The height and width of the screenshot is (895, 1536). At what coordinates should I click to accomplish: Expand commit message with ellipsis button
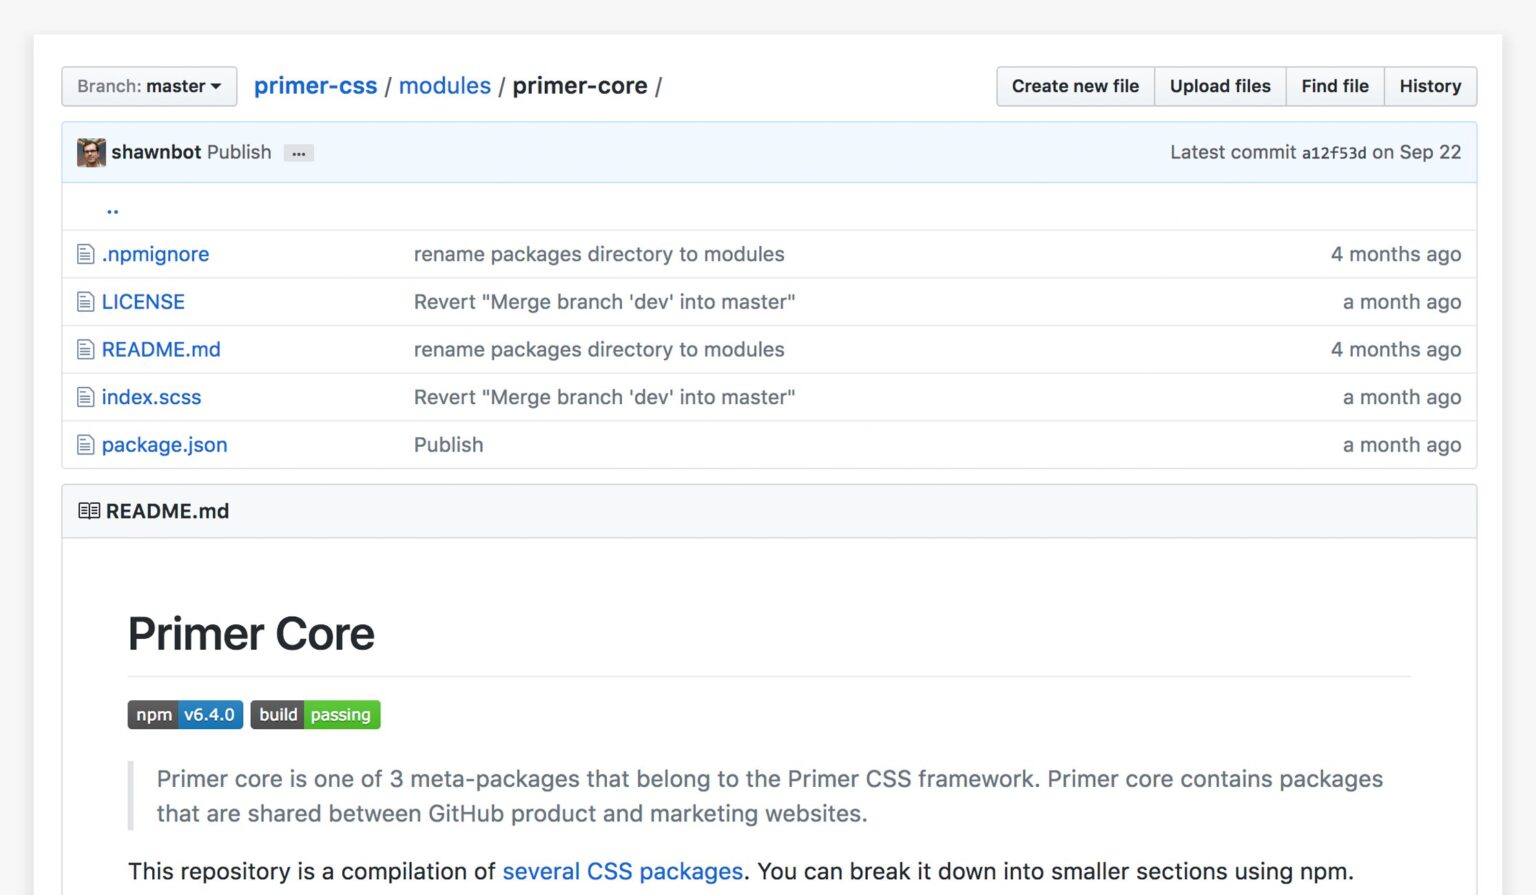[298, 153]
